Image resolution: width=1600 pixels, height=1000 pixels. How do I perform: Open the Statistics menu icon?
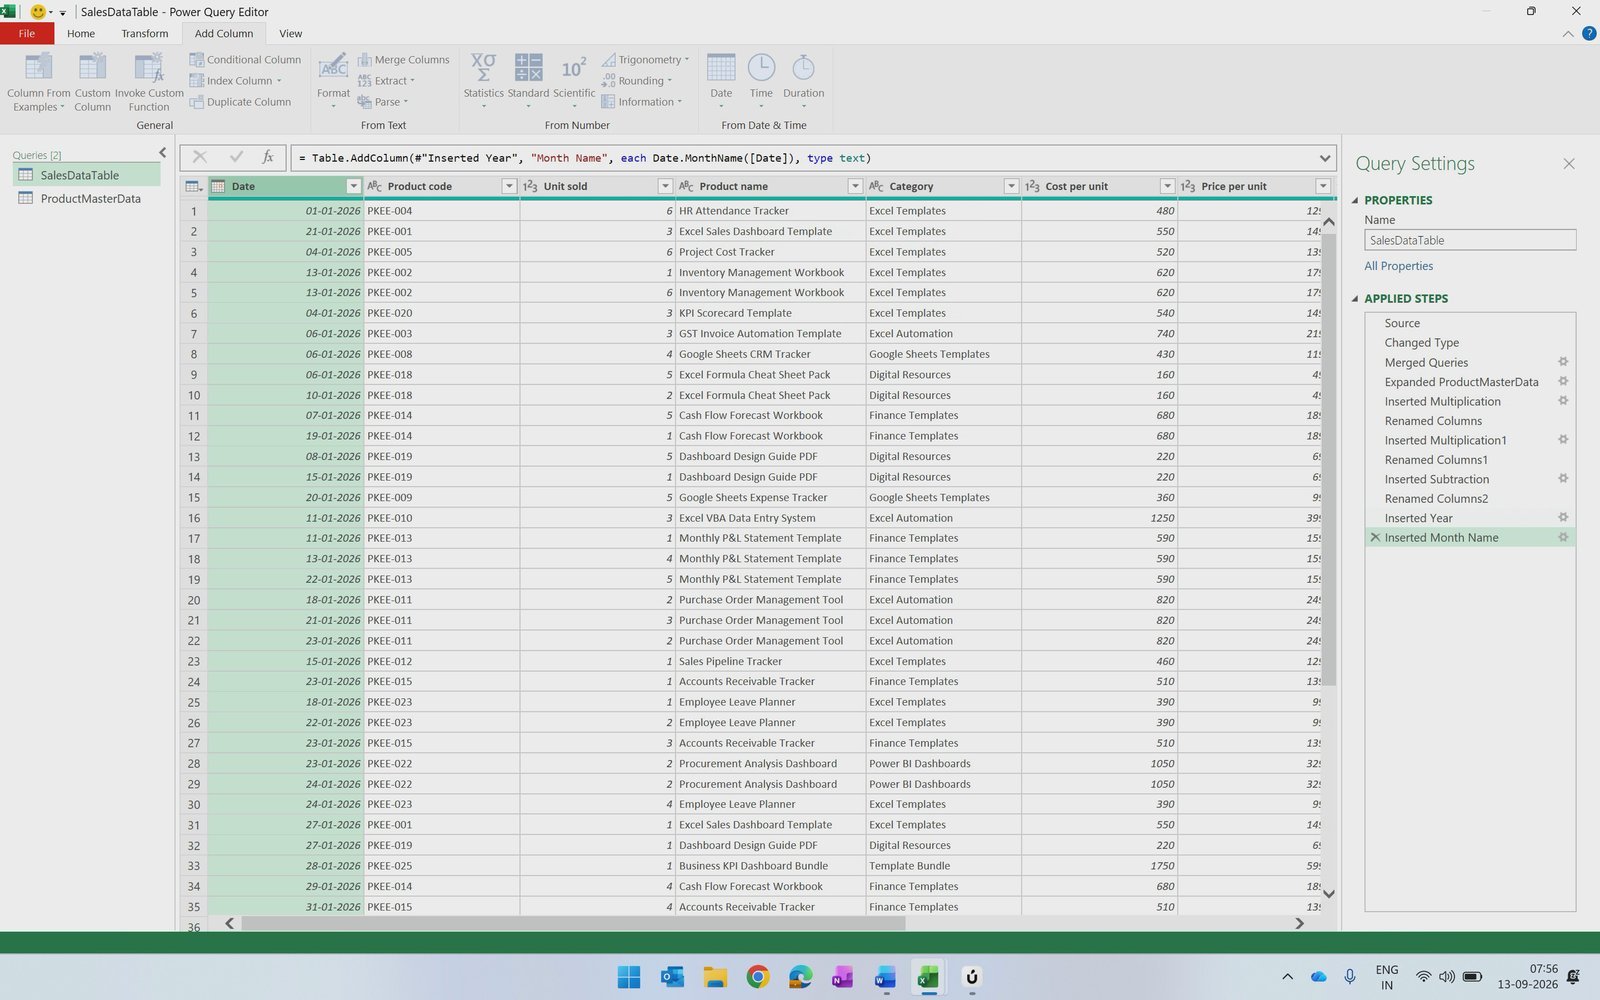coord(483,67)
